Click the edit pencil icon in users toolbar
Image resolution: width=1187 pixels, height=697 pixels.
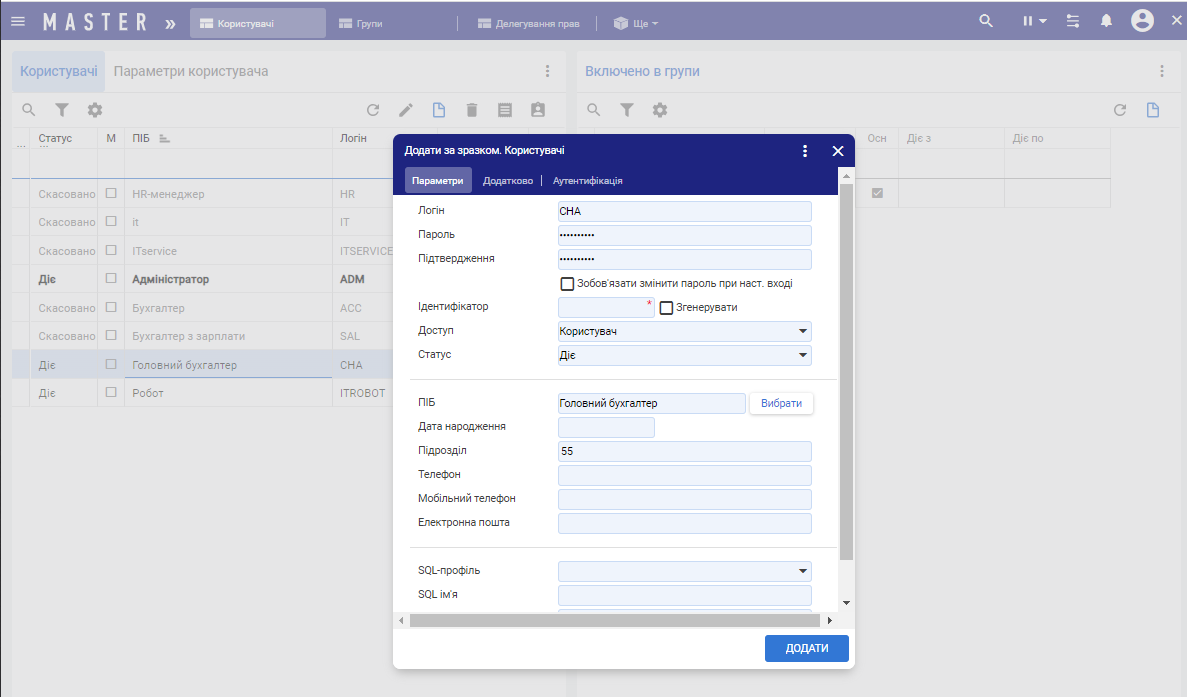tap(406, 110)
